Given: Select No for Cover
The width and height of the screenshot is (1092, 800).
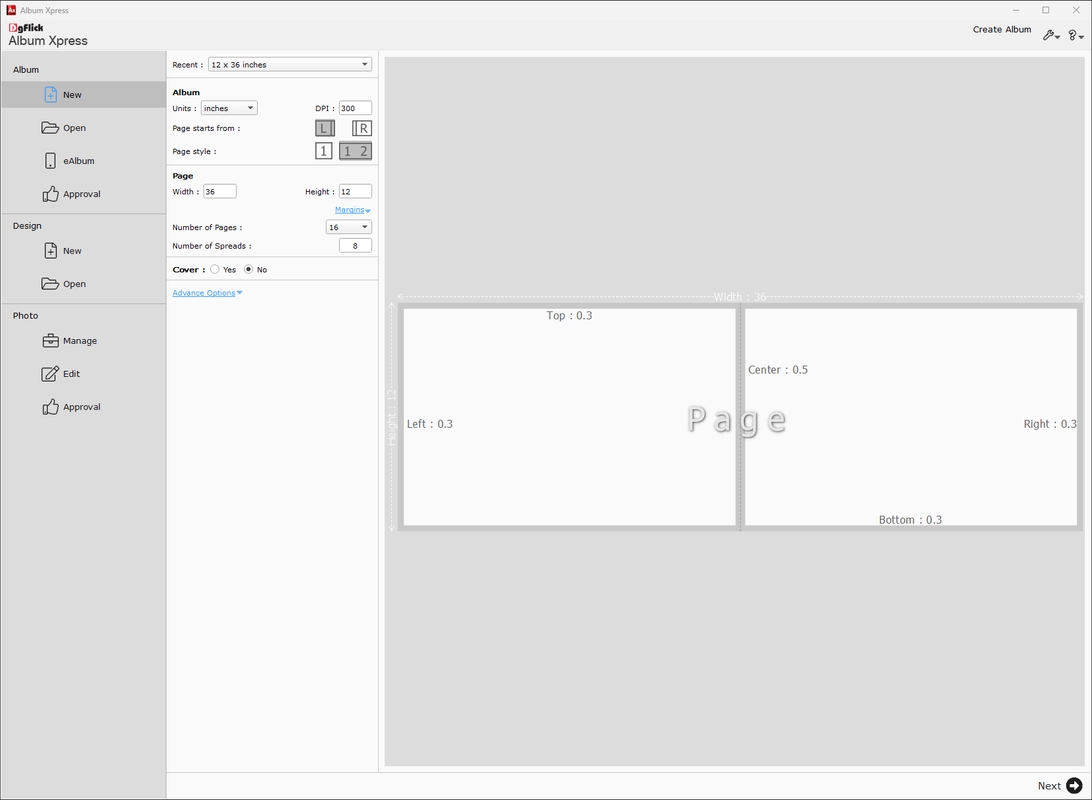Looking at the screenshot, I should (248, 269).
